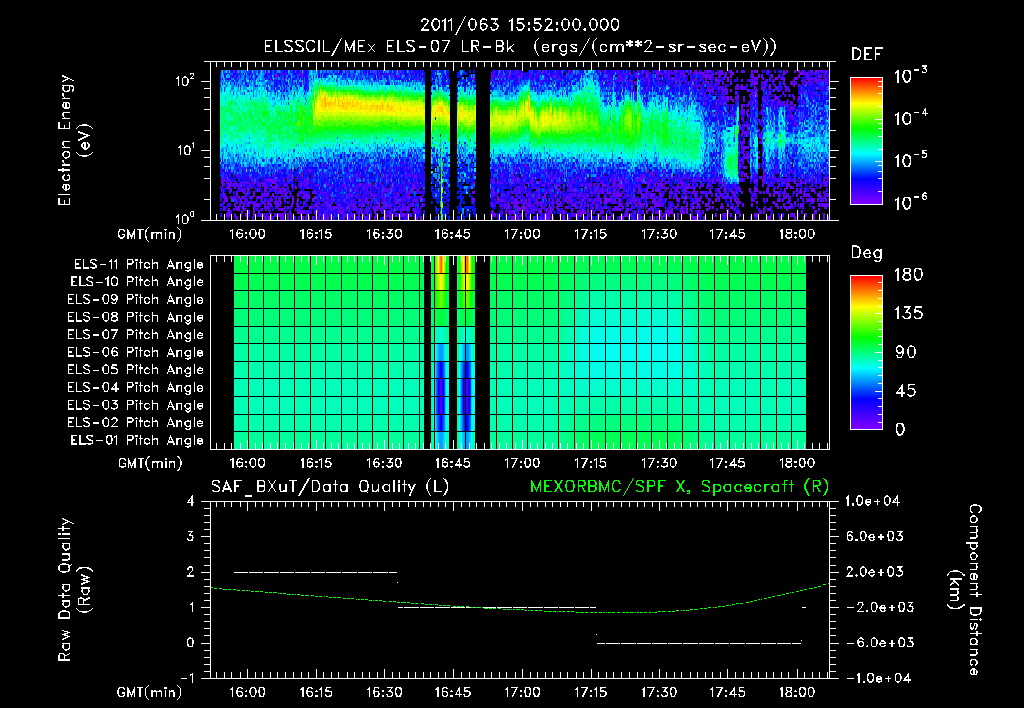This screenshot has height=708, width=1024.
Task: Select the "ELS-07 Pitch Angle" row label
Action: click(136, 334)
